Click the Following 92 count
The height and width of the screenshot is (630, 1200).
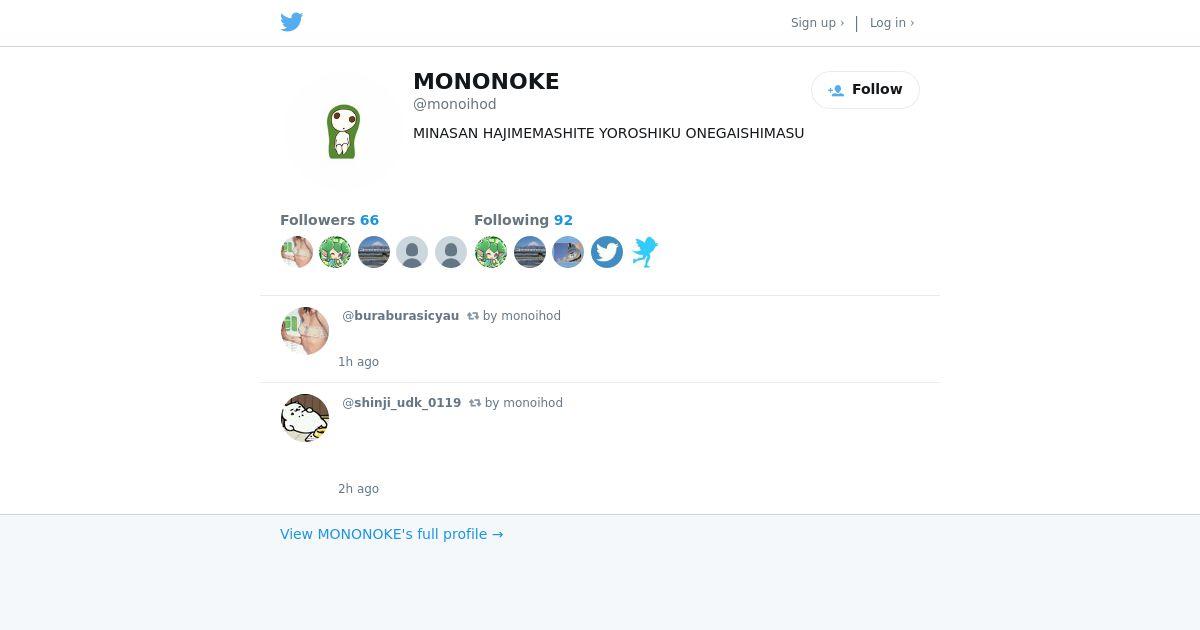(523, 220)
